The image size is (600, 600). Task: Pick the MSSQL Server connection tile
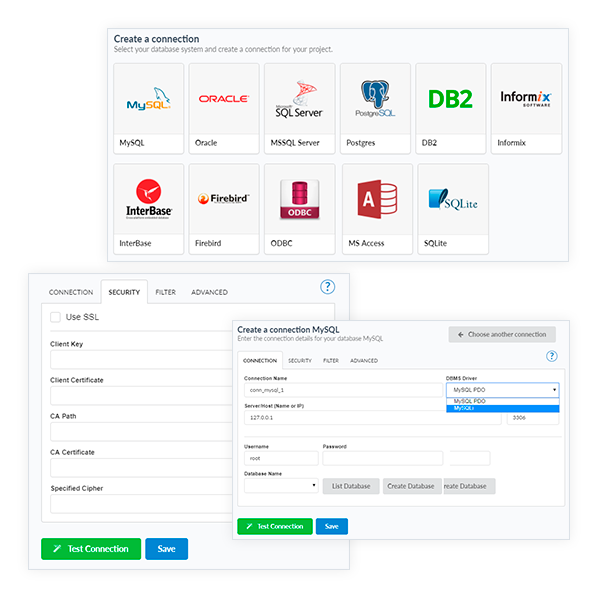pyautogui.click(x=298, y=107)
